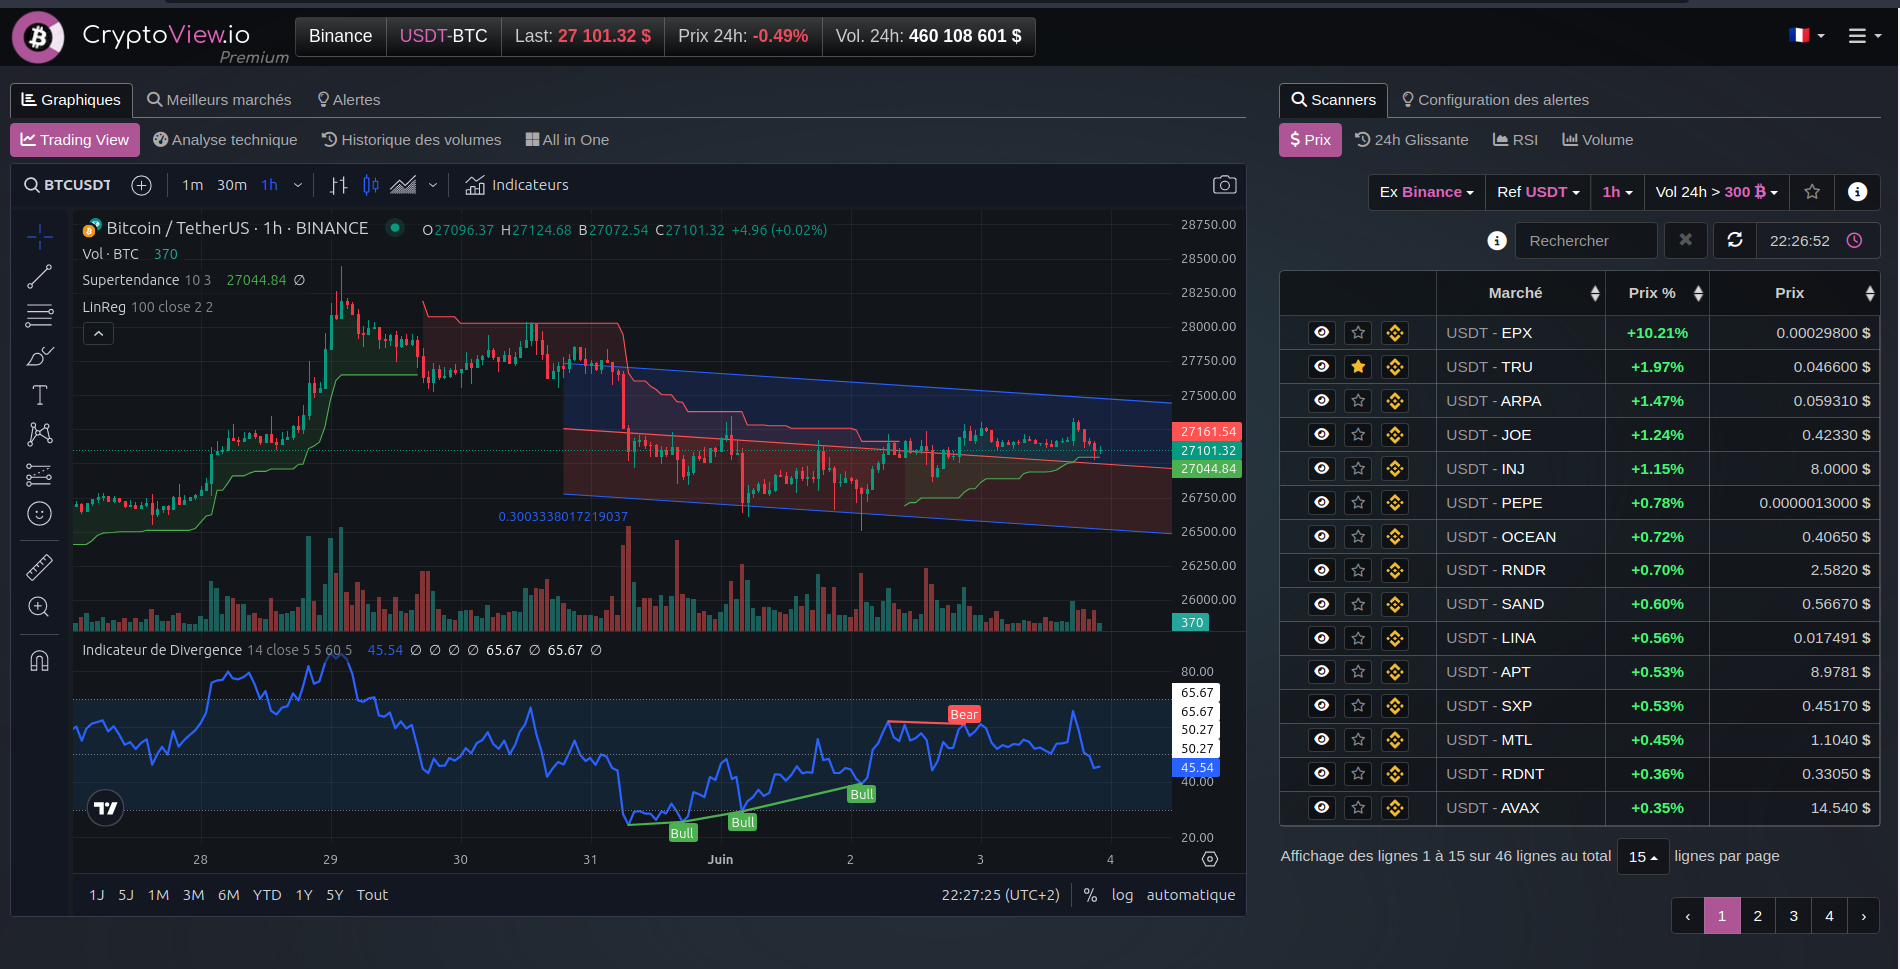Viewport: 1900px width, 969px height.
Task: Change lines per page dropdown
Action: click(x=1643, y=857)
